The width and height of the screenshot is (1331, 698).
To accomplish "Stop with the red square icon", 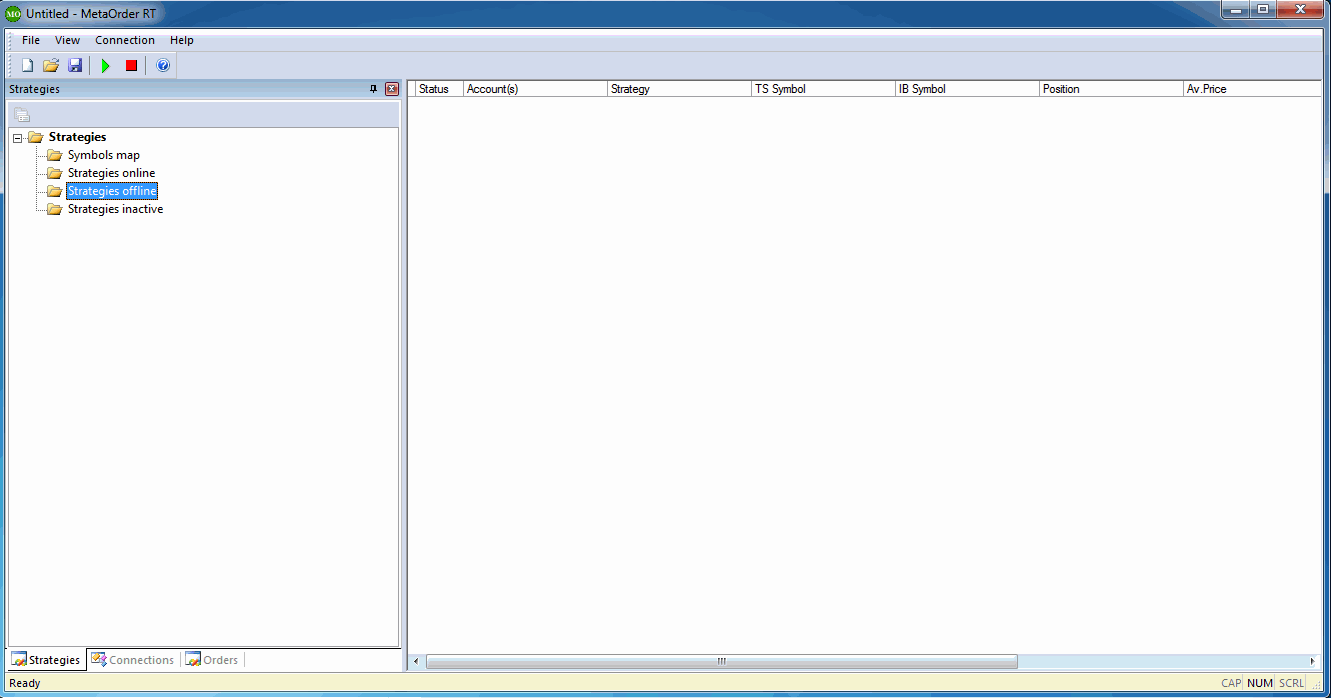I will click(131, 65).
